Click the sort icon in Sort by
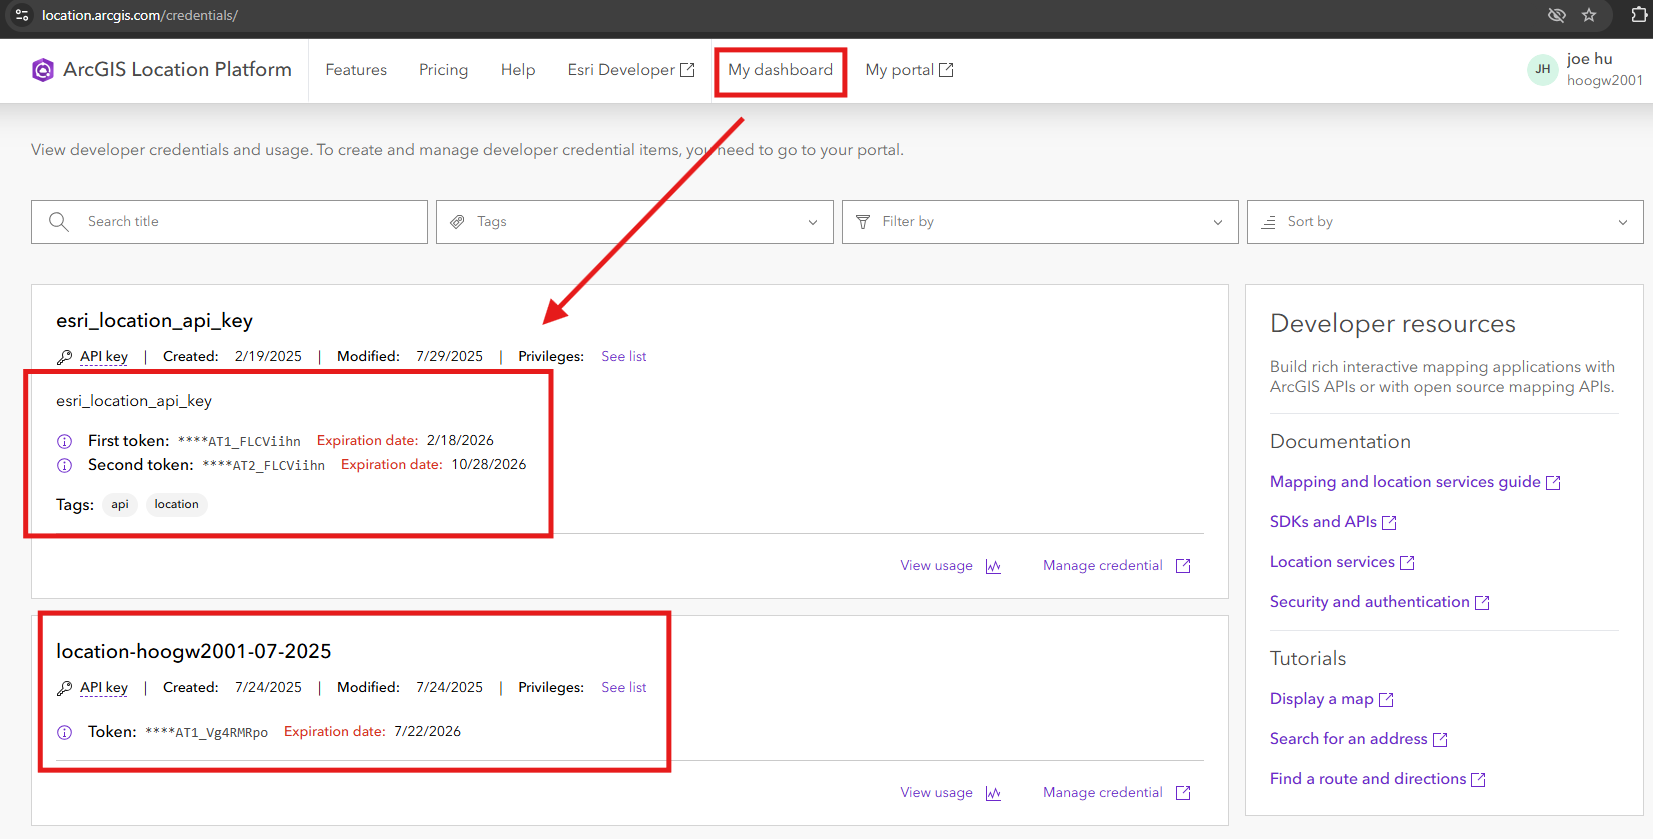This screenshot has width=1653, height=839. pyautogui.click(x=1268, y=222)
